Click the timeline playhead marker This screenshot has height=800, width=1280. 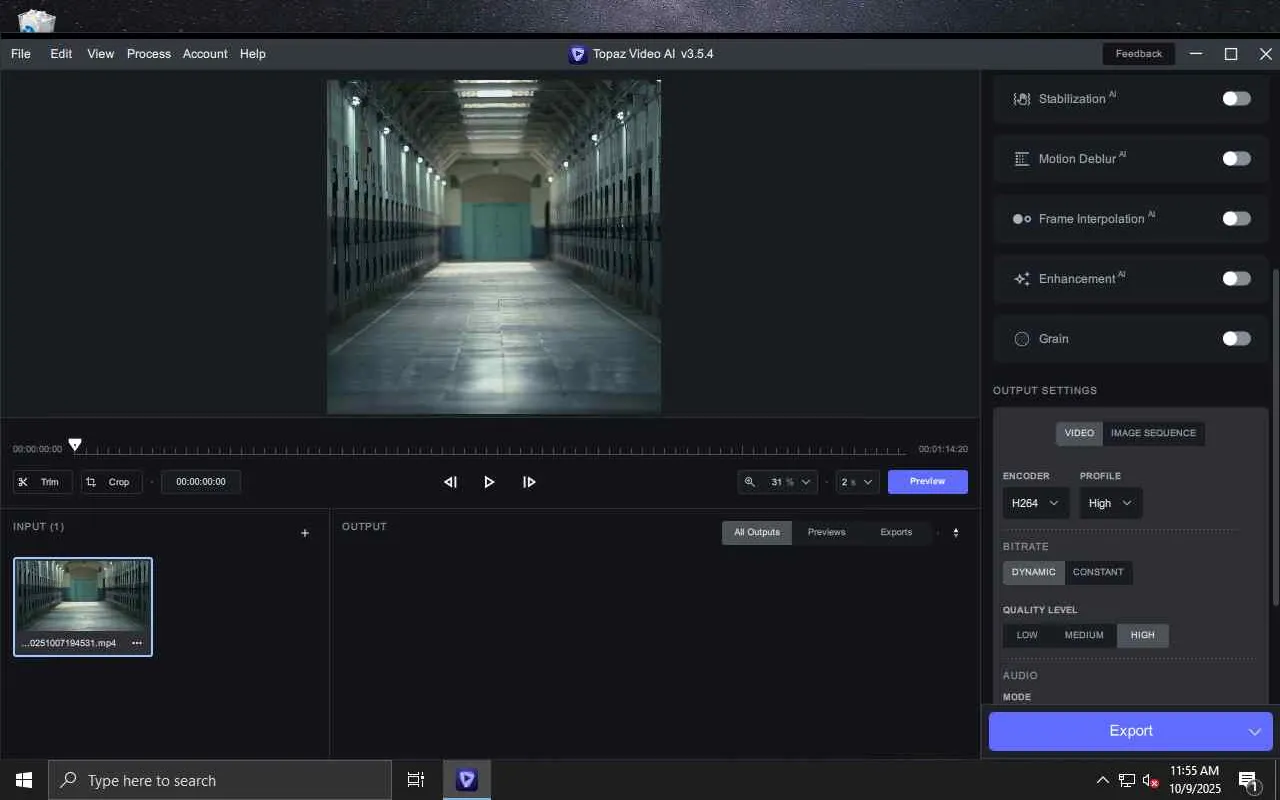[75, 445]
